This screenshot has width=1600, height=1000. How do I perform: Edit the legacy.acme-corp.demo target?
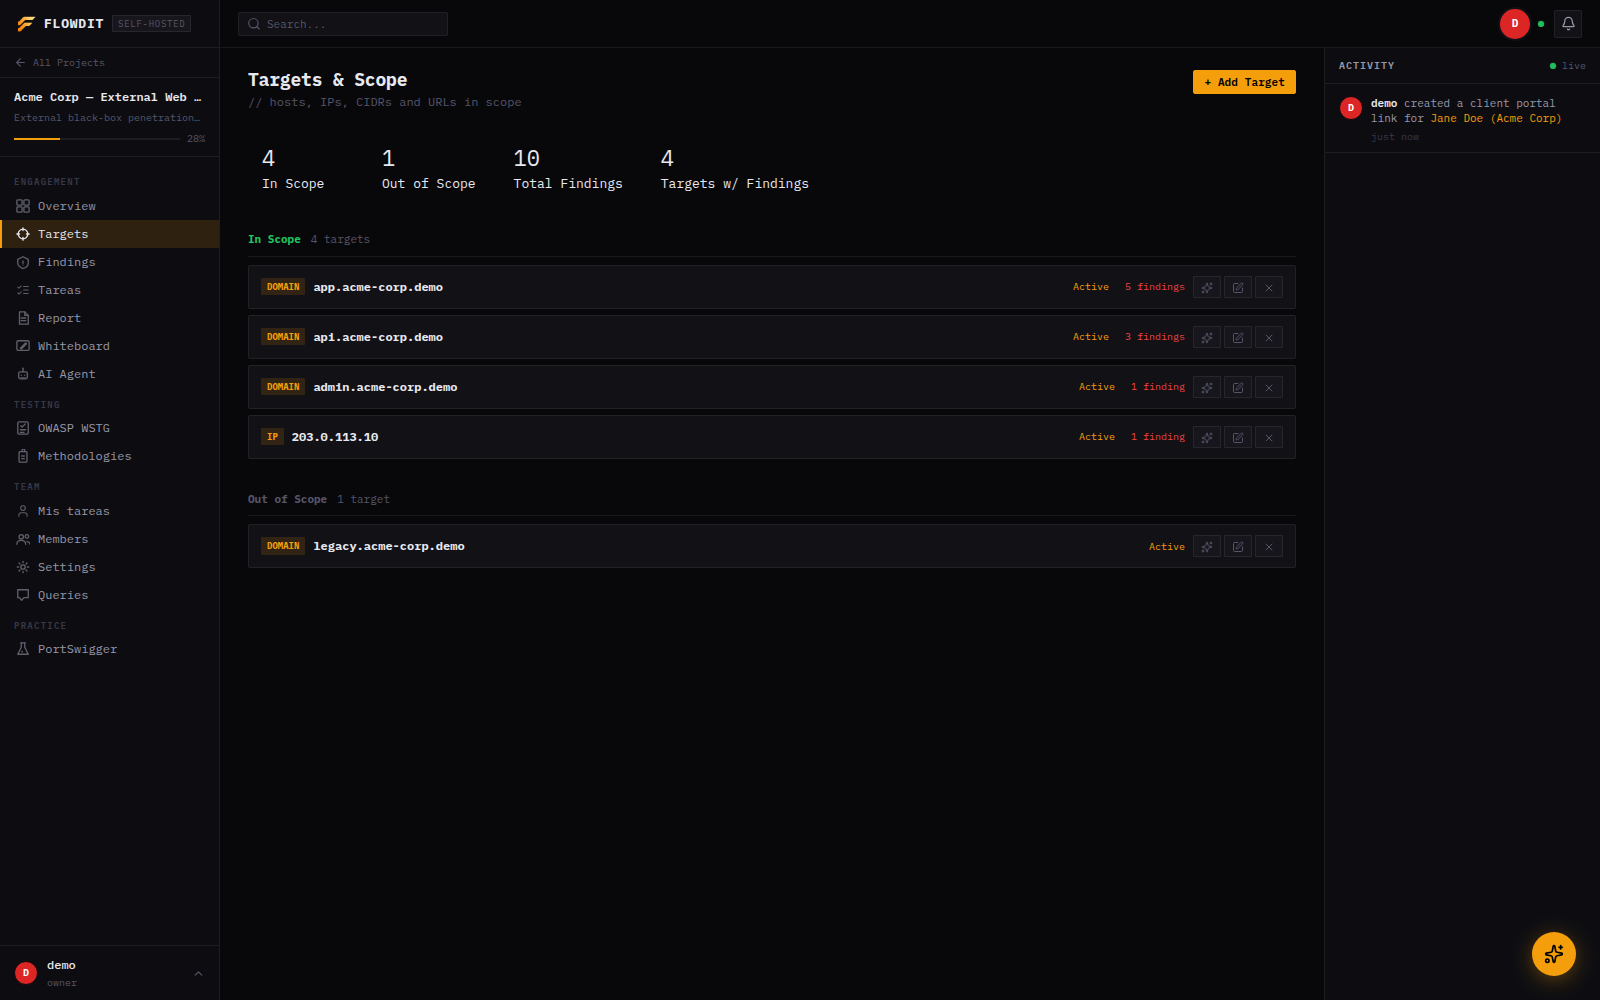[1238, 546]
